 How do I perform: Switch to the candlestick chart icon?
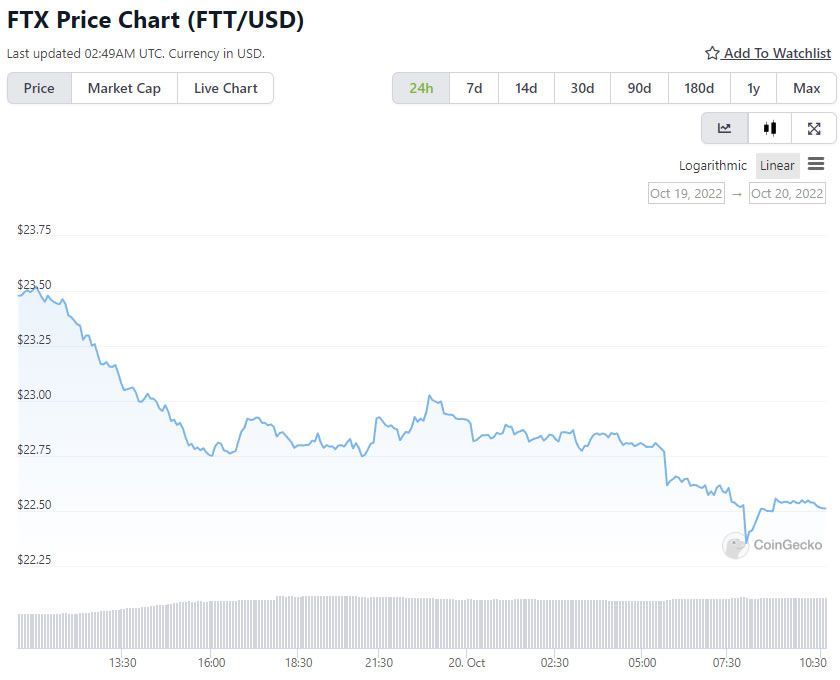(x=770, y=128)
